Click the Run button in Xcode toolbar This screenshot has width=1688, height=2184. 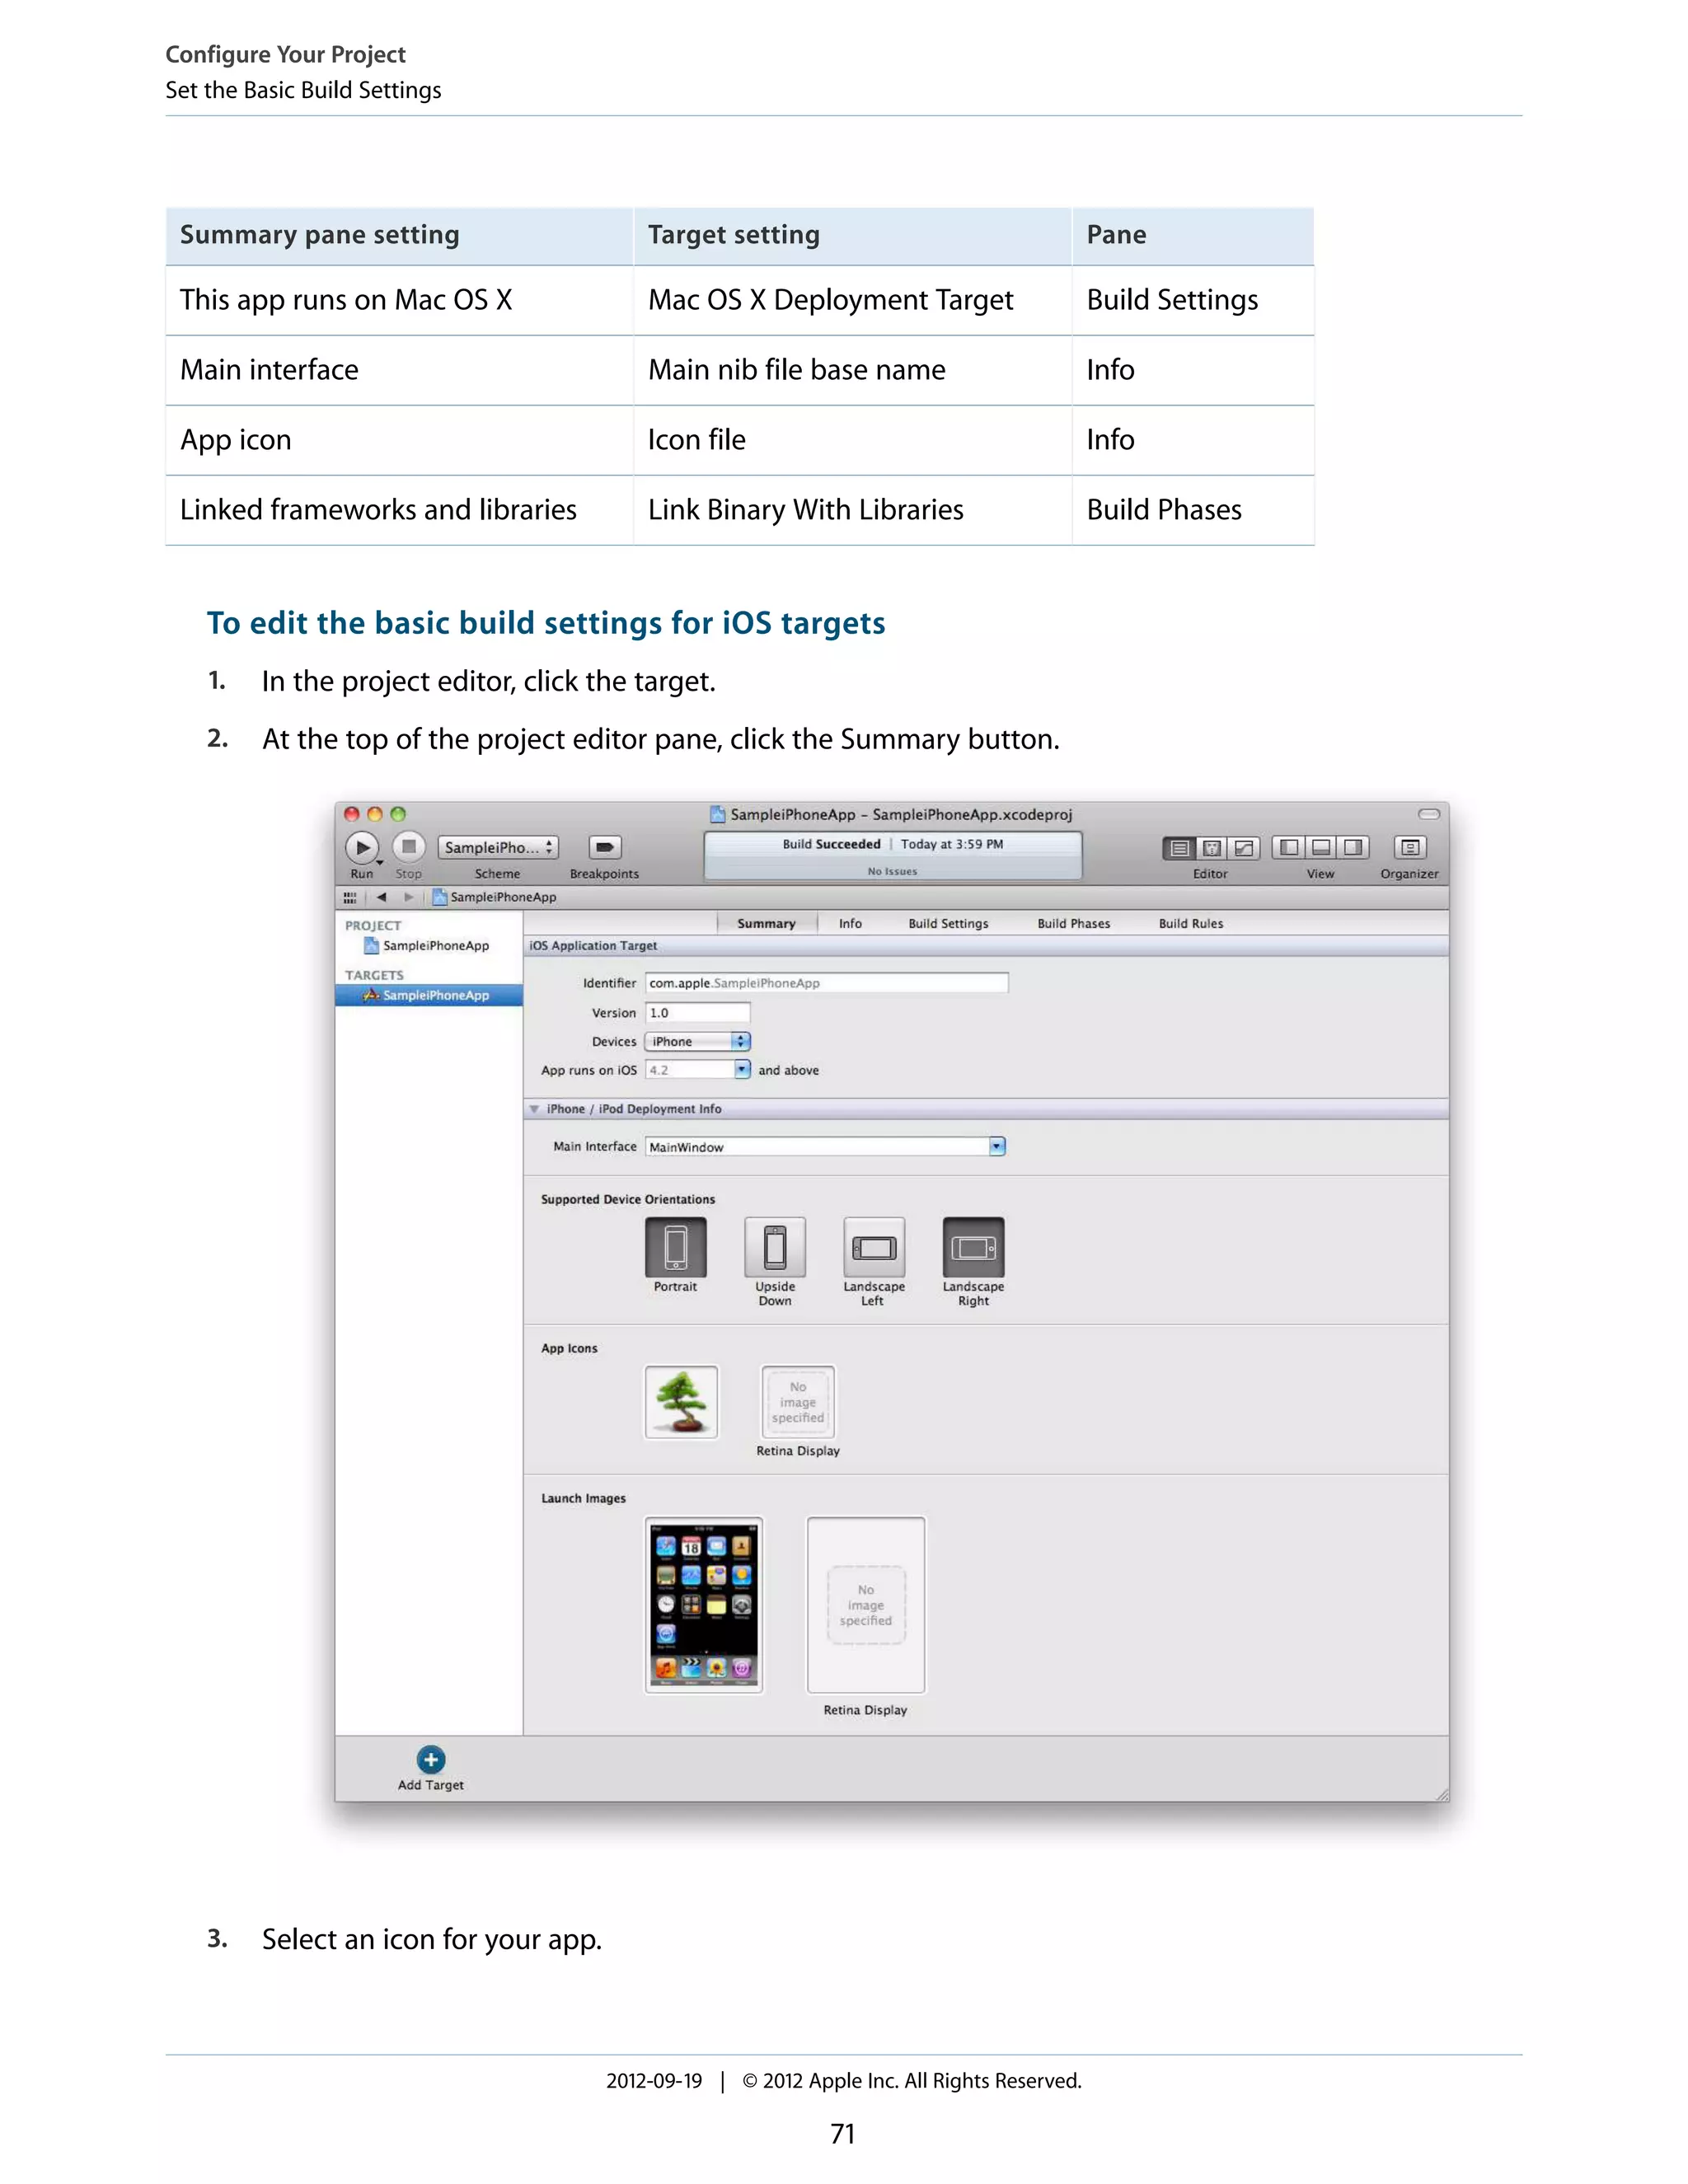tap(361, 848)
